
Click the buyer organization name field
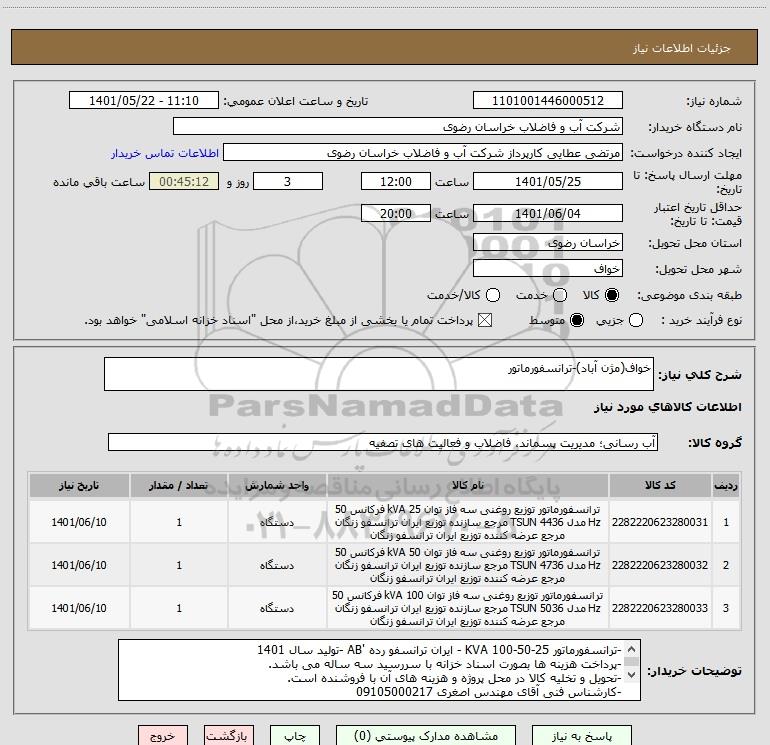(398, 127)
